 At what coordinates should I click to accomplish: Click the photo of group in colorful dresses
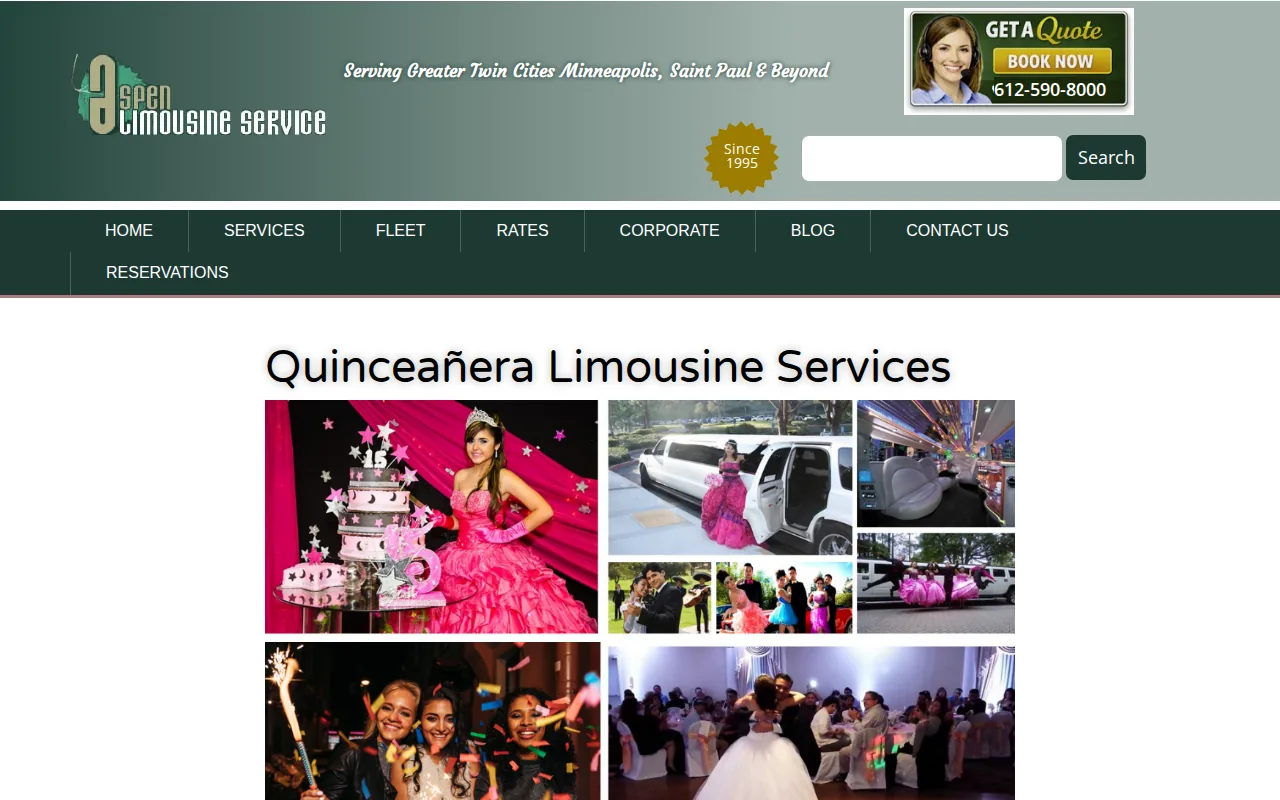(x=785, y=597)
